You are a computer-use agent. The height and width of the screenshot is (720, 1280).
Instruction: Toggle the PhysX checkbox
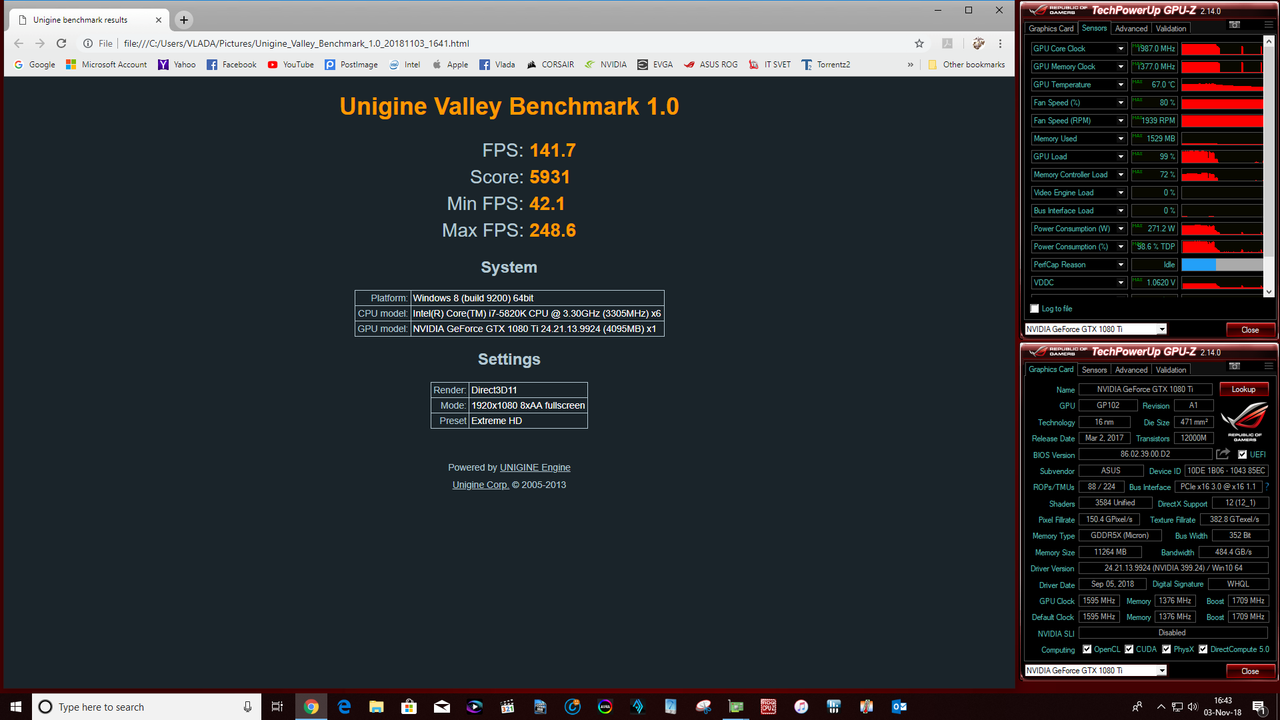[1165, 649]
